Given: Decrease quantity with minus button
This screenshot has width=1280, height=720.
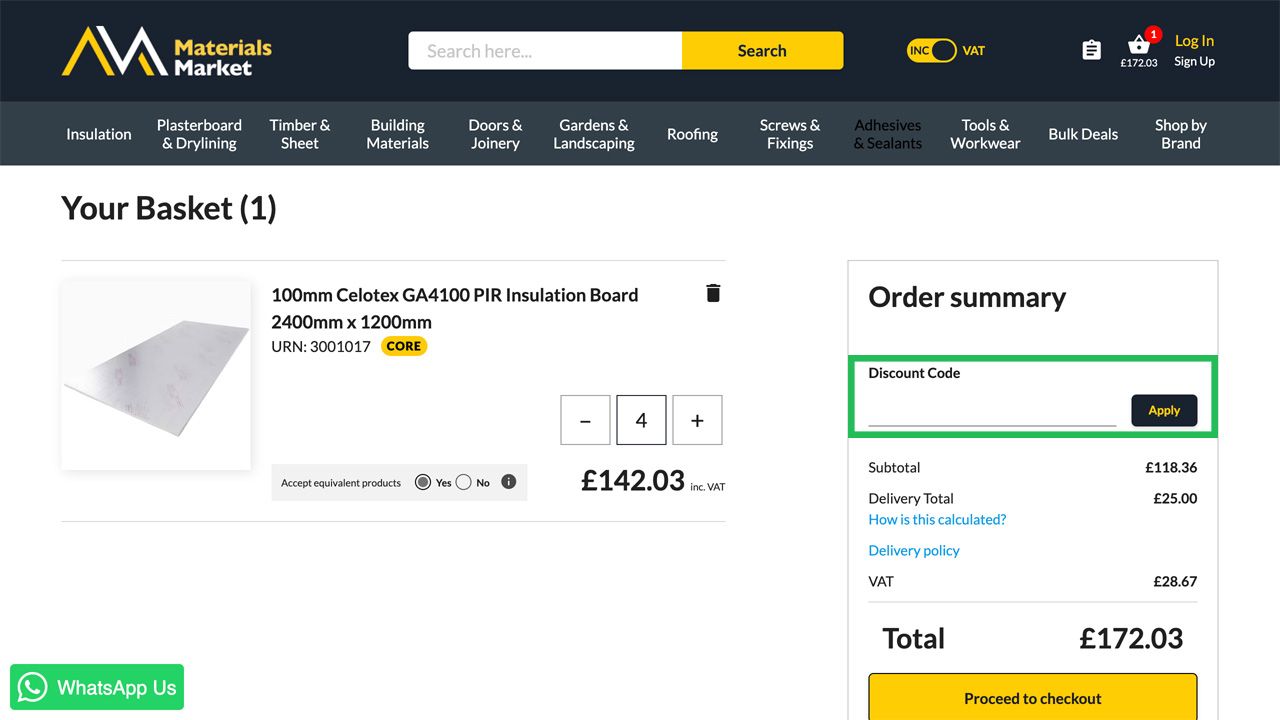Looking at the screenshot, I should coord(586,420).
